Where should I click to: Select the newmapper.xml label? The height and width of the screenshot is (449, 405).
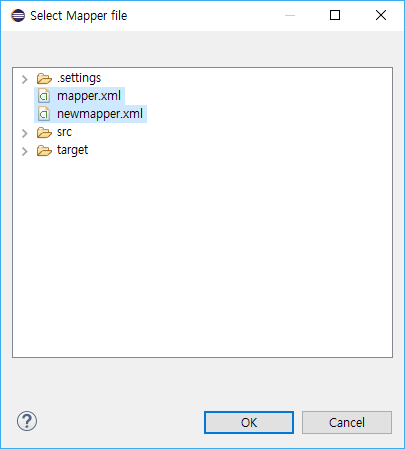(x=100, y=114)
